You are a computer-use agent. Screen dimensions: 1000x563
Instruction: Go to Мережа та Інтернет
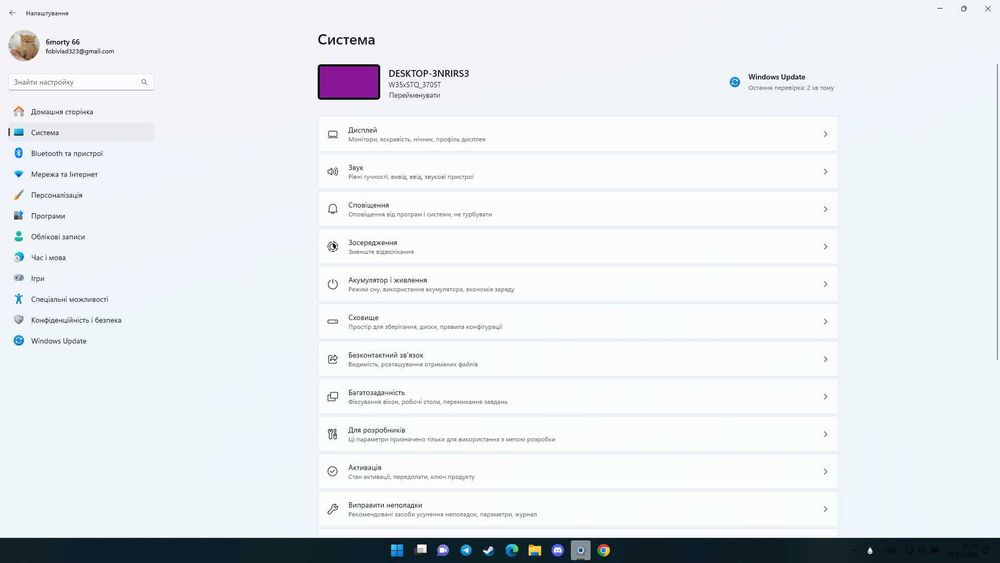click(81, 174)
